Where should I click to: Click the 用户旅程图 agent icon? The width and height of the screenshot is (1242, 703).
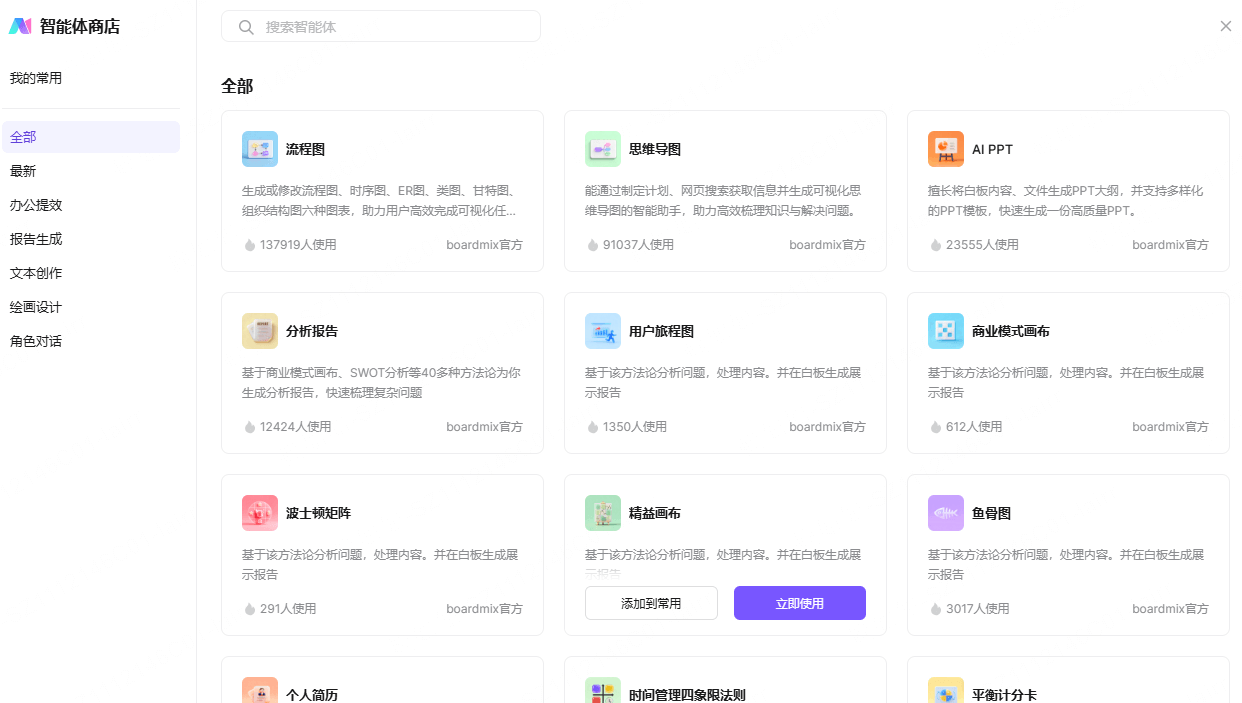coord(603,331)
